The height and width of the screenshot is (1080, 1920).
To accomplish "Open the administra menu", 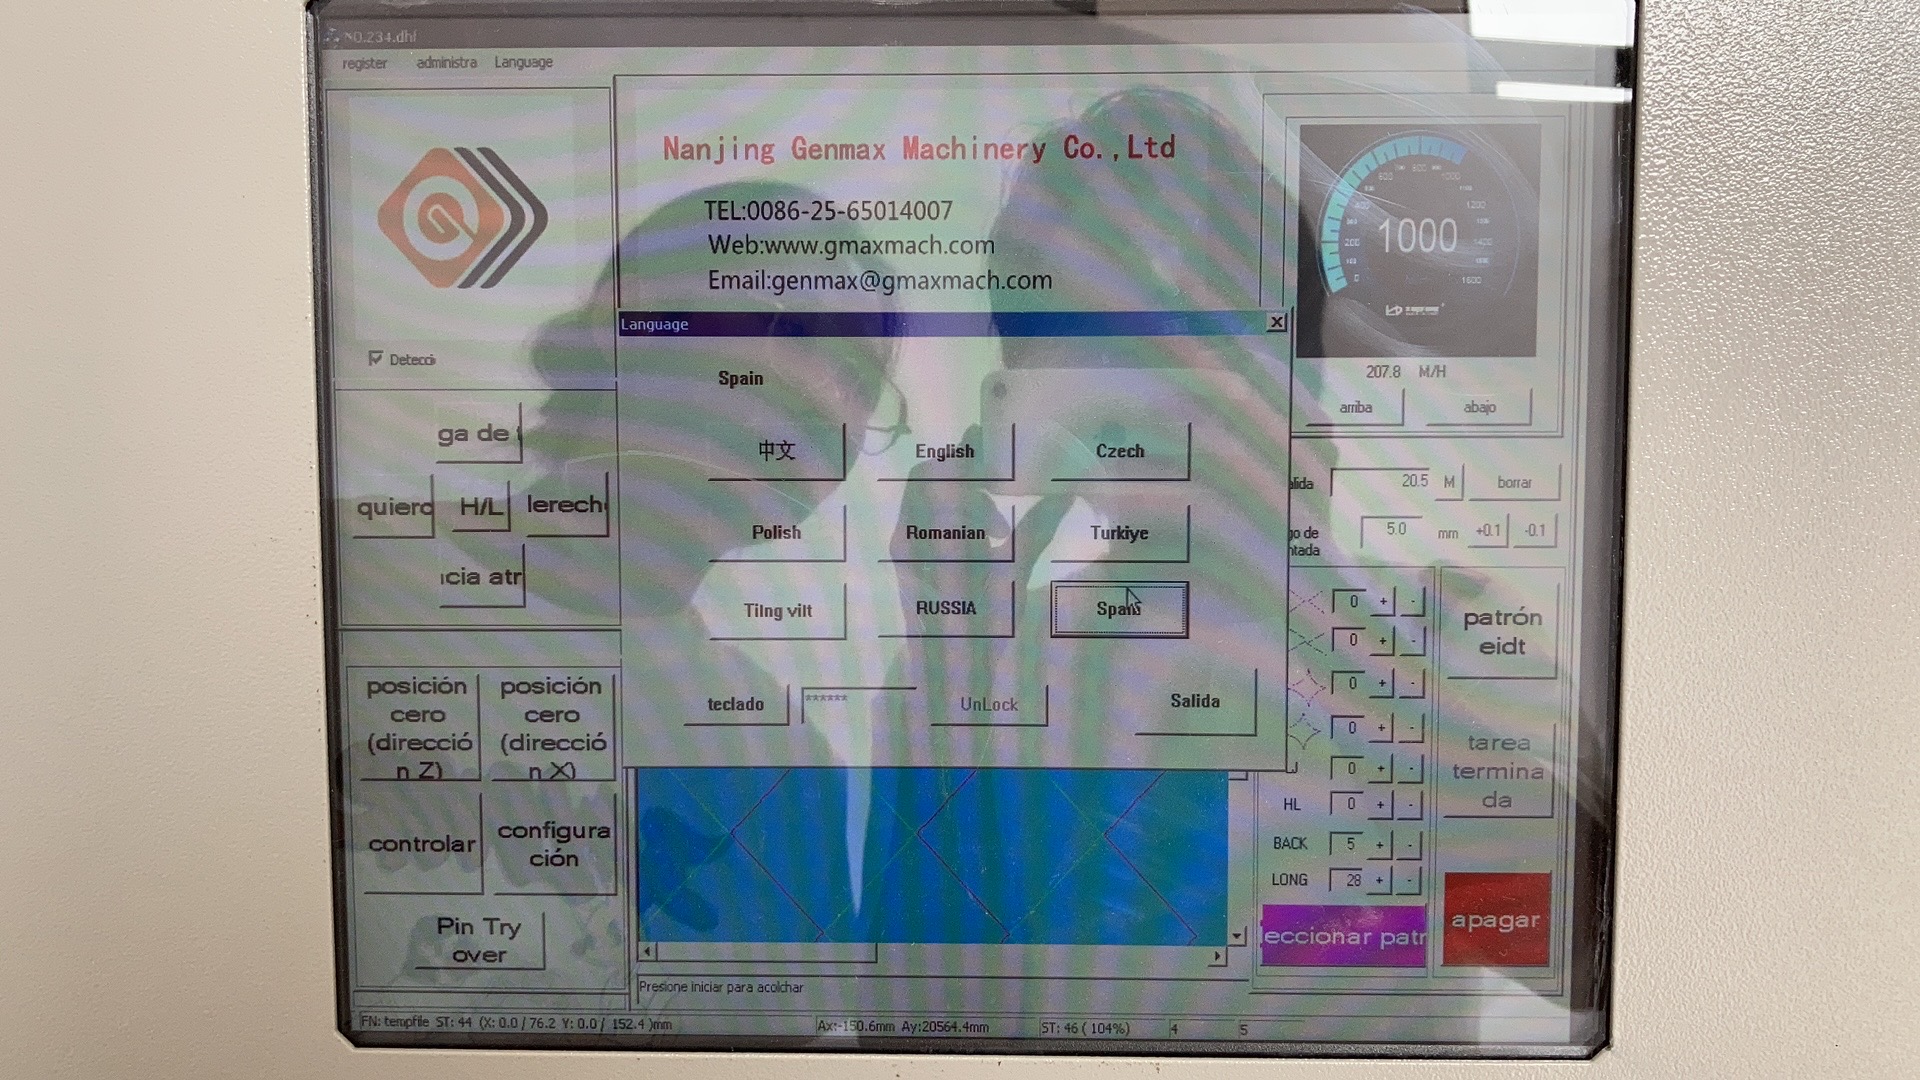I will [x=446, y=62].
